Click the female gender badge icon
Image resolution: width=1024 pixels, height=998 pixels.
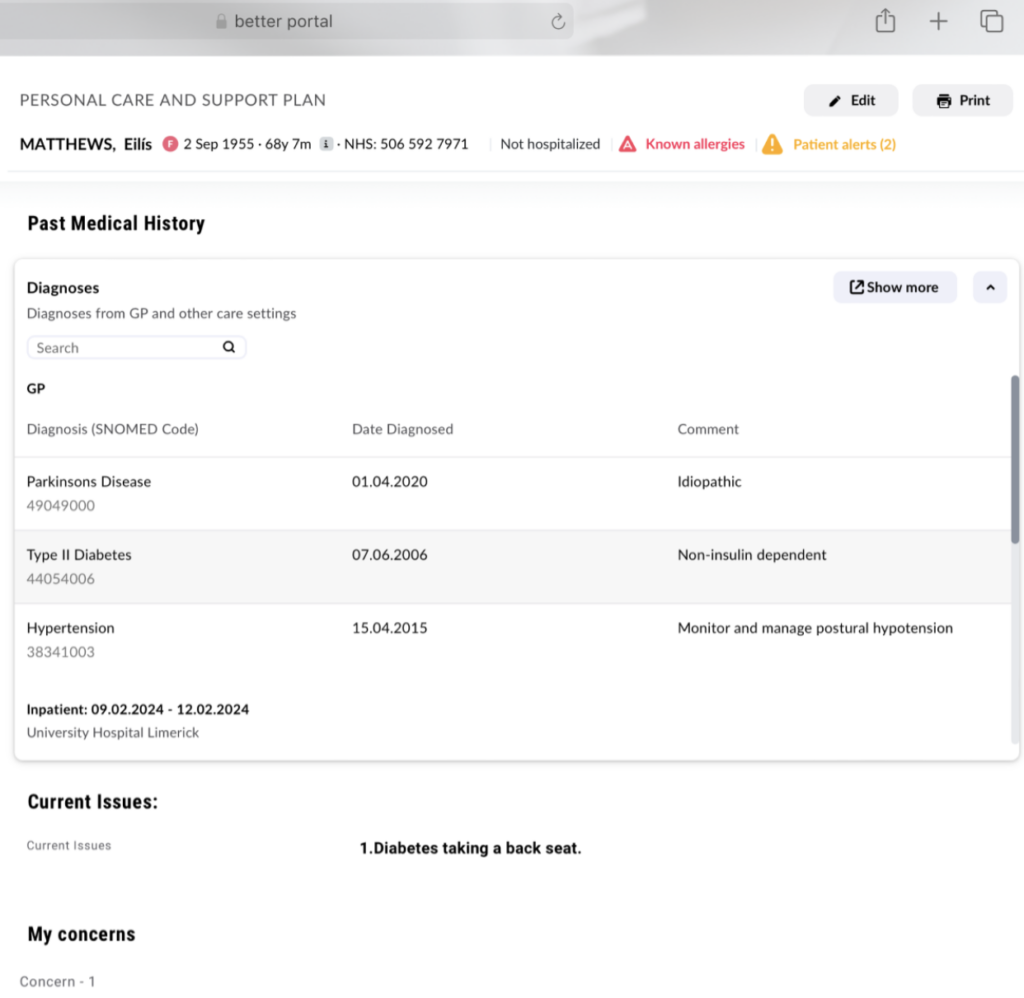pos(170,144)
